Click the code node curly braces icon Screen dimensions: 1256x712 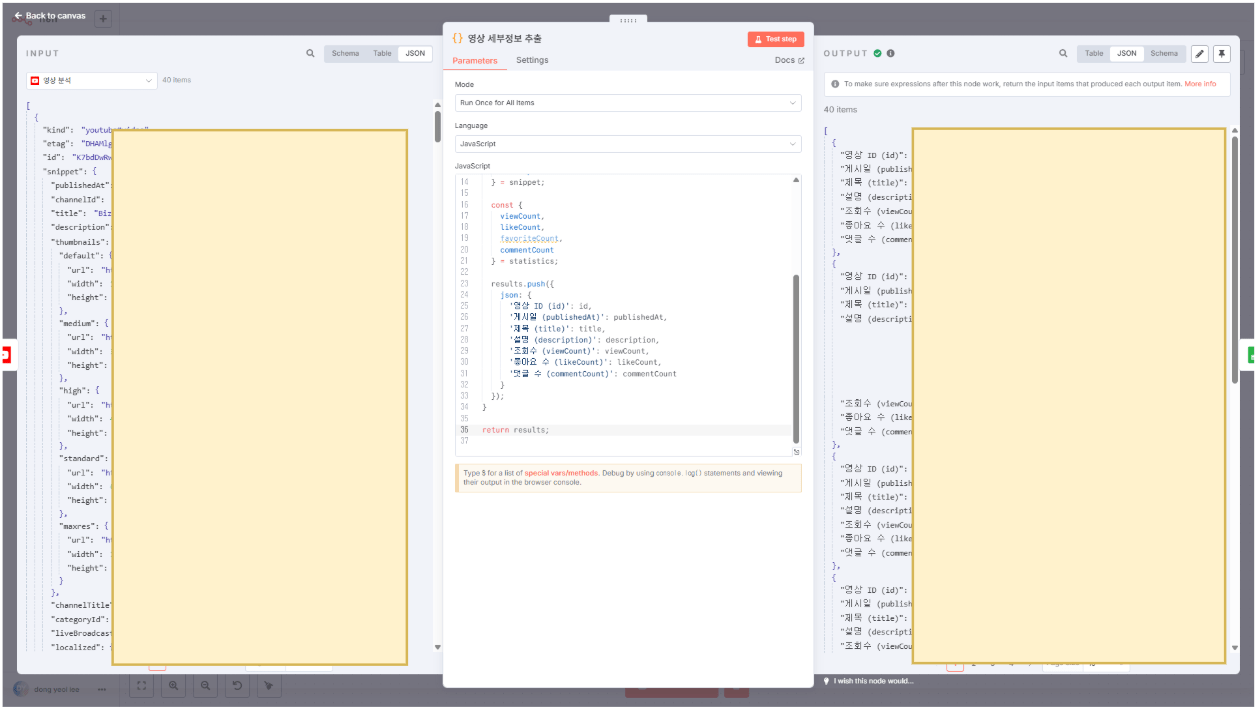pyautogui.click(x=457, y=38)
